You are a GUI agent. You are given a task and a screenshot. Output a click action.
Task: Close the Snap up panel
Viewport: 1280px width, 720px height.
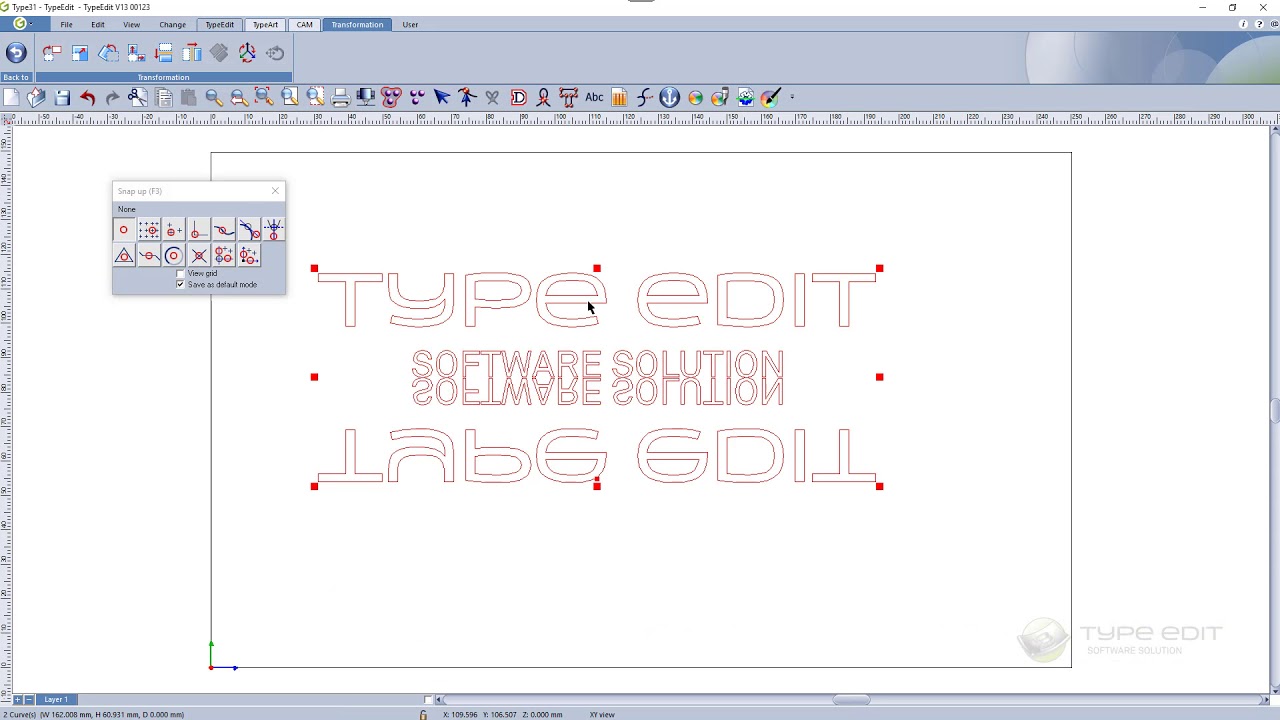point(275,191)
